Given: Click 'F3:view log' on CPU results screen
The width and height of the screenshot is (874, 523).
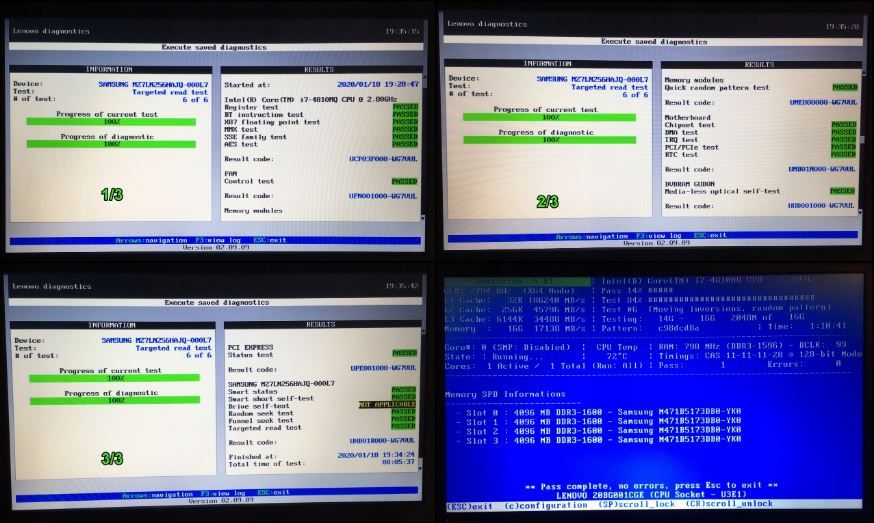Looking at the screenshot, I should point(218,240).
